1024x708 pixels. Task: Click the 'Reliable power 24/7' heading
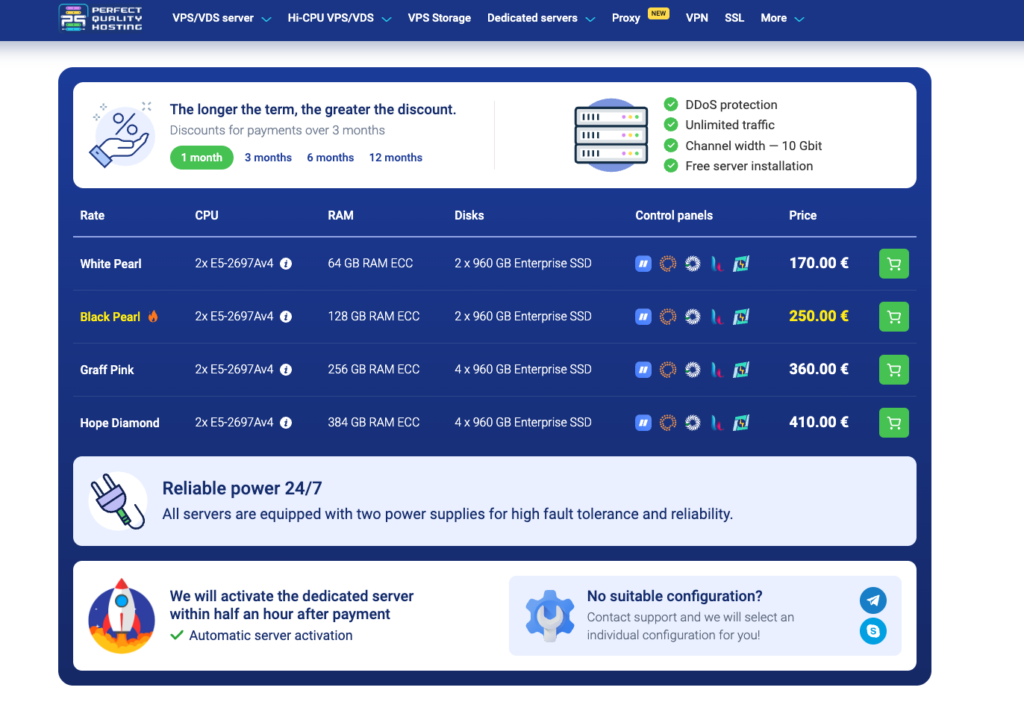pos(242,489)
